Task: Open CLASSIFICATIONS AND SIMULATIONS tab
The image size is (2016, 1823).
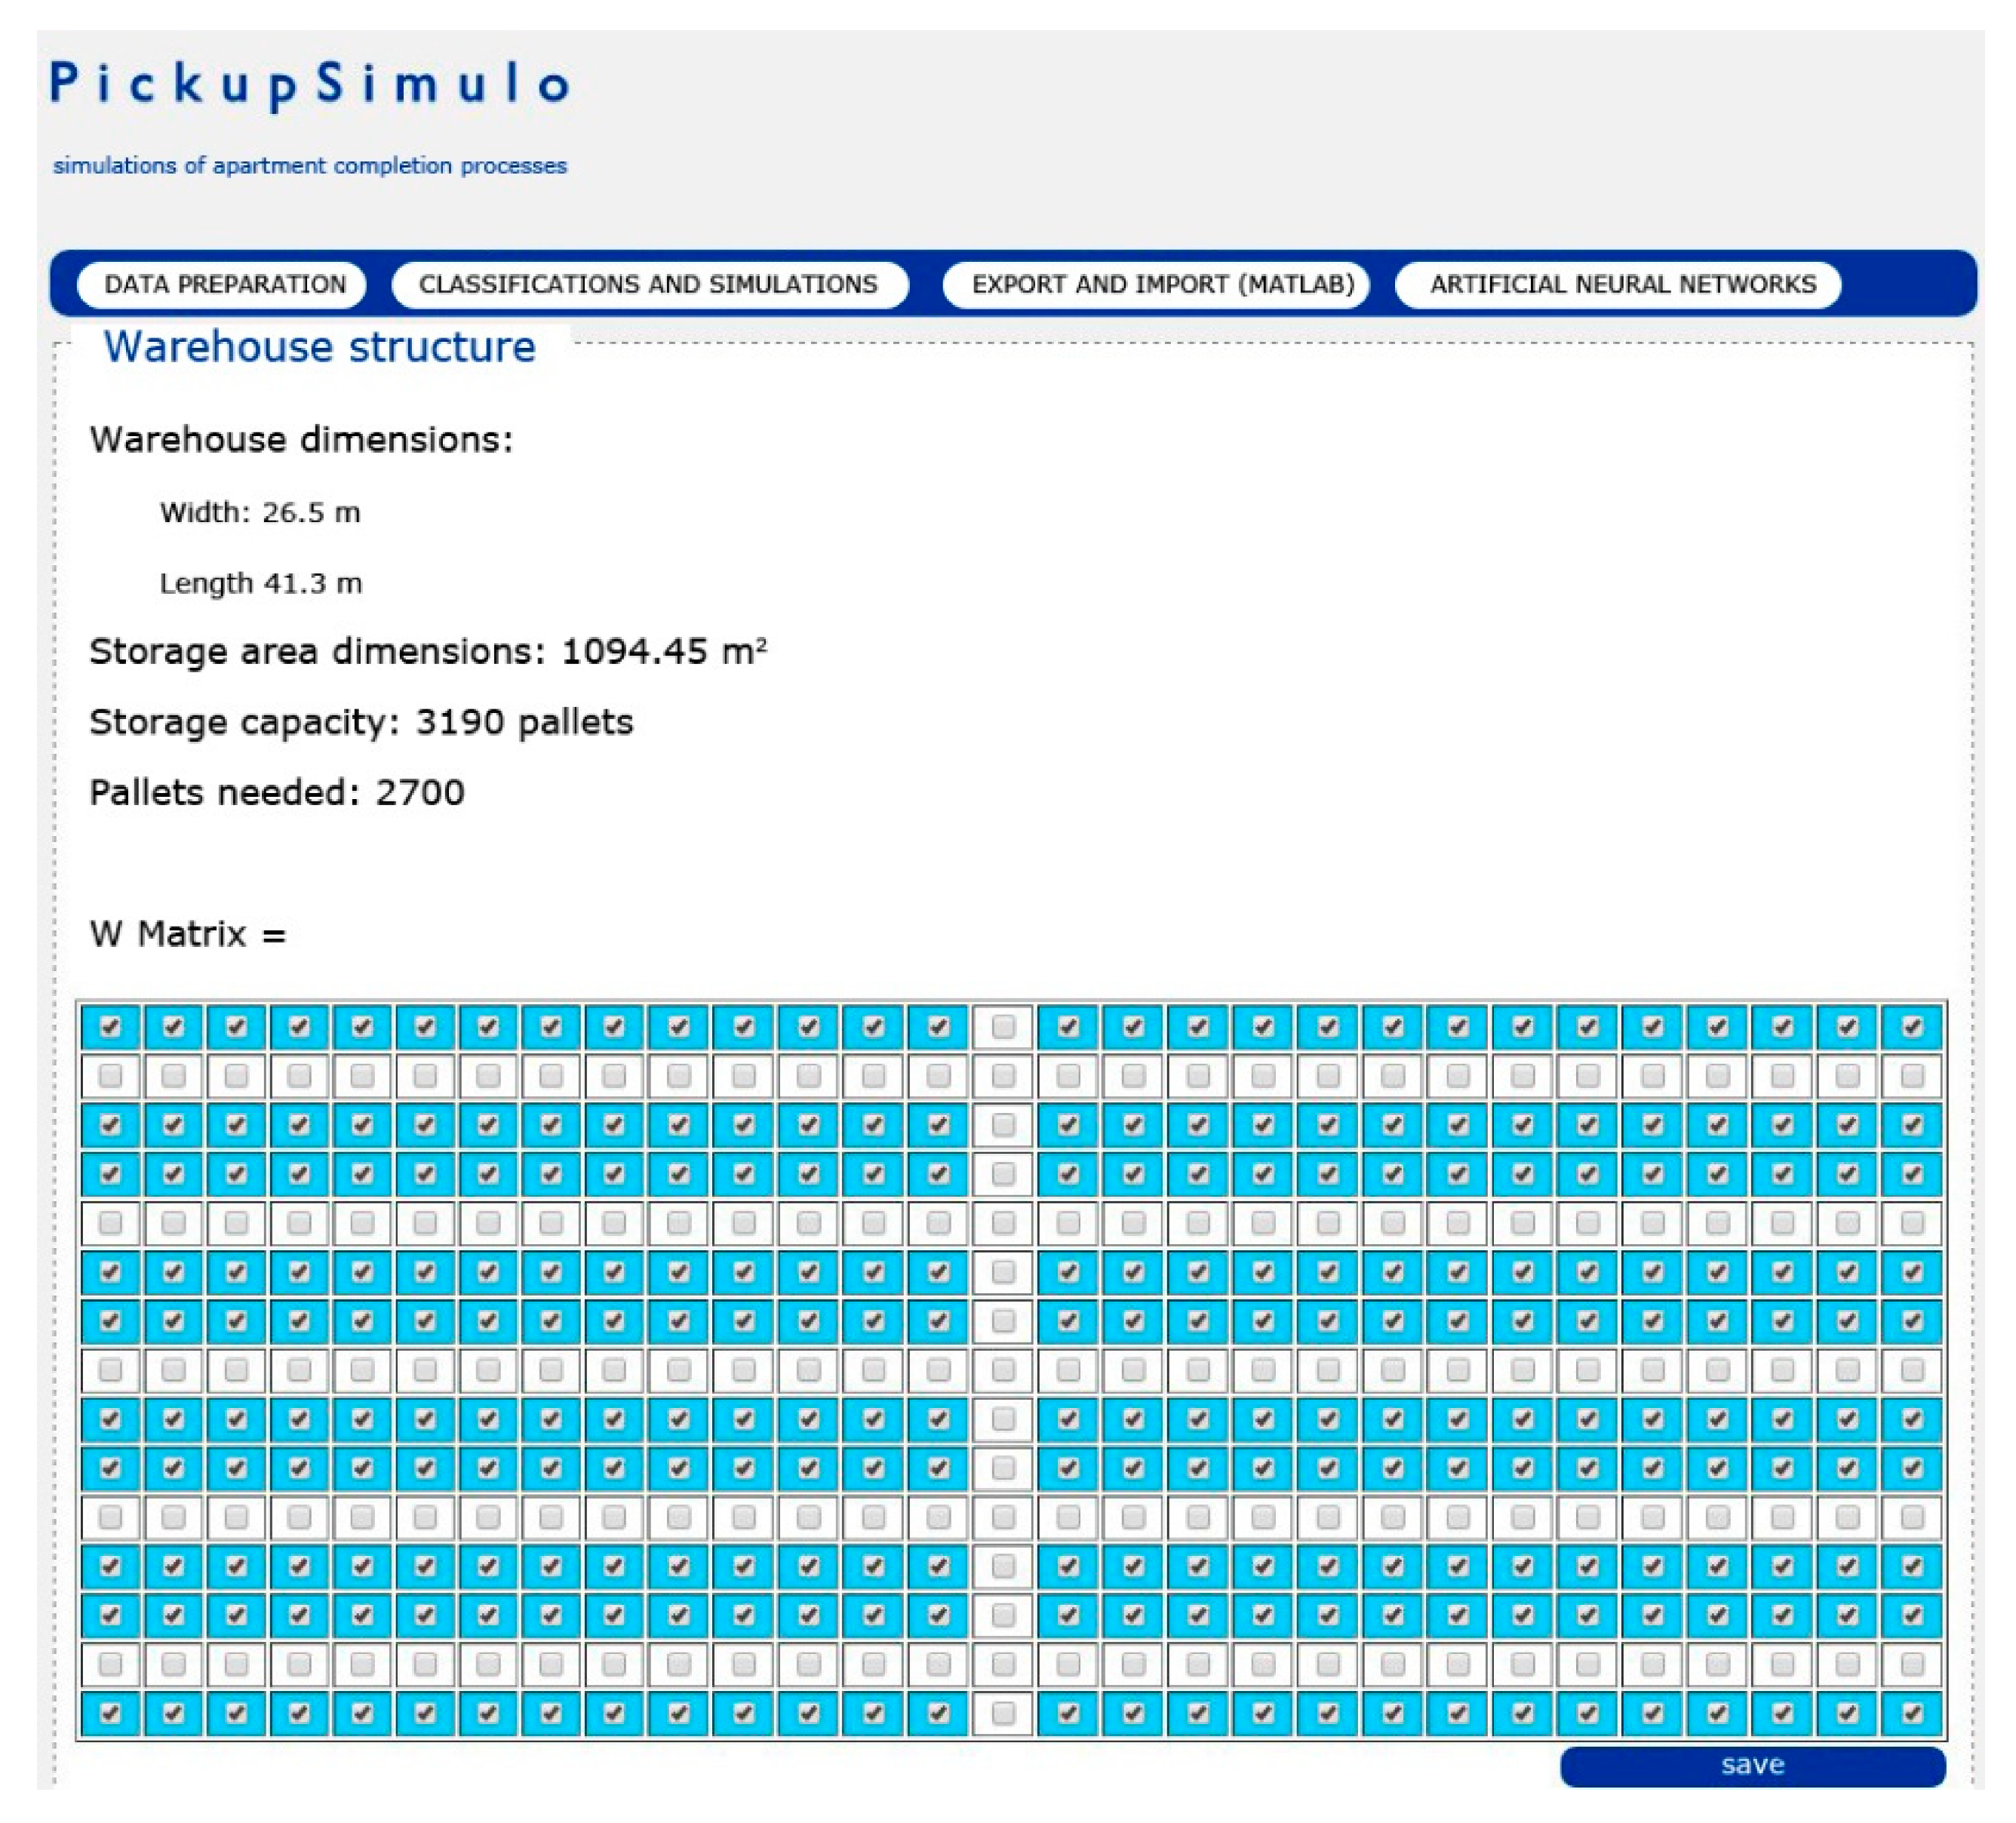Action: tap(648, 284)
